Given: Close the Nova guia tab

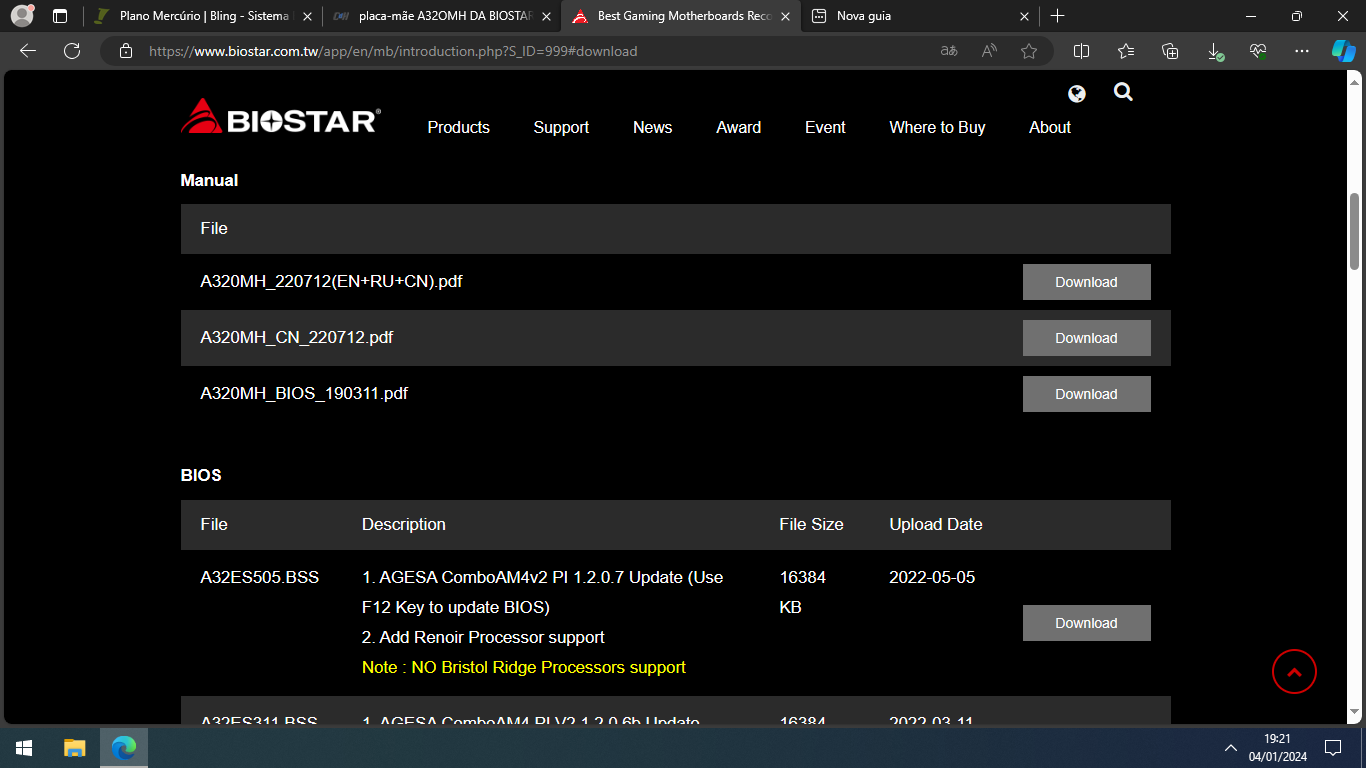Looking at the screenshot, I should (1024, 16).
